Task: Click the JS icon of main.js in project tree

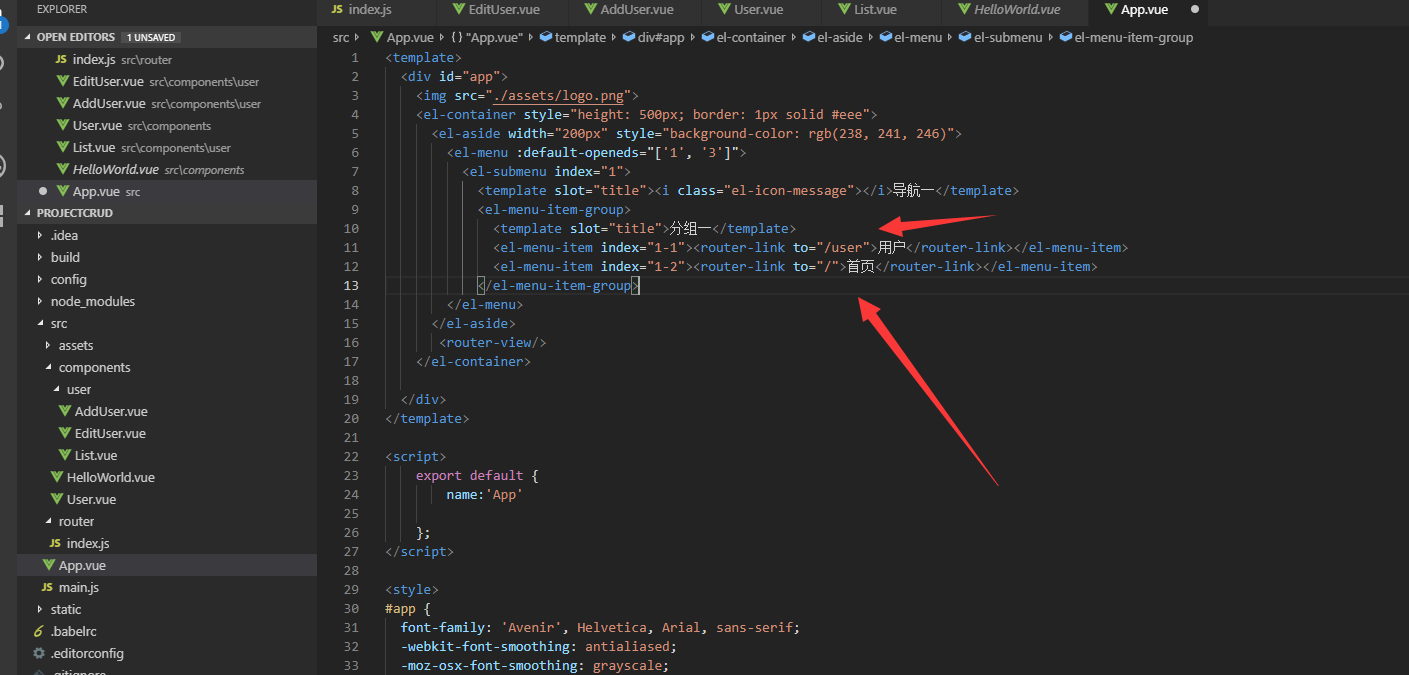Action: coord(47,587)
